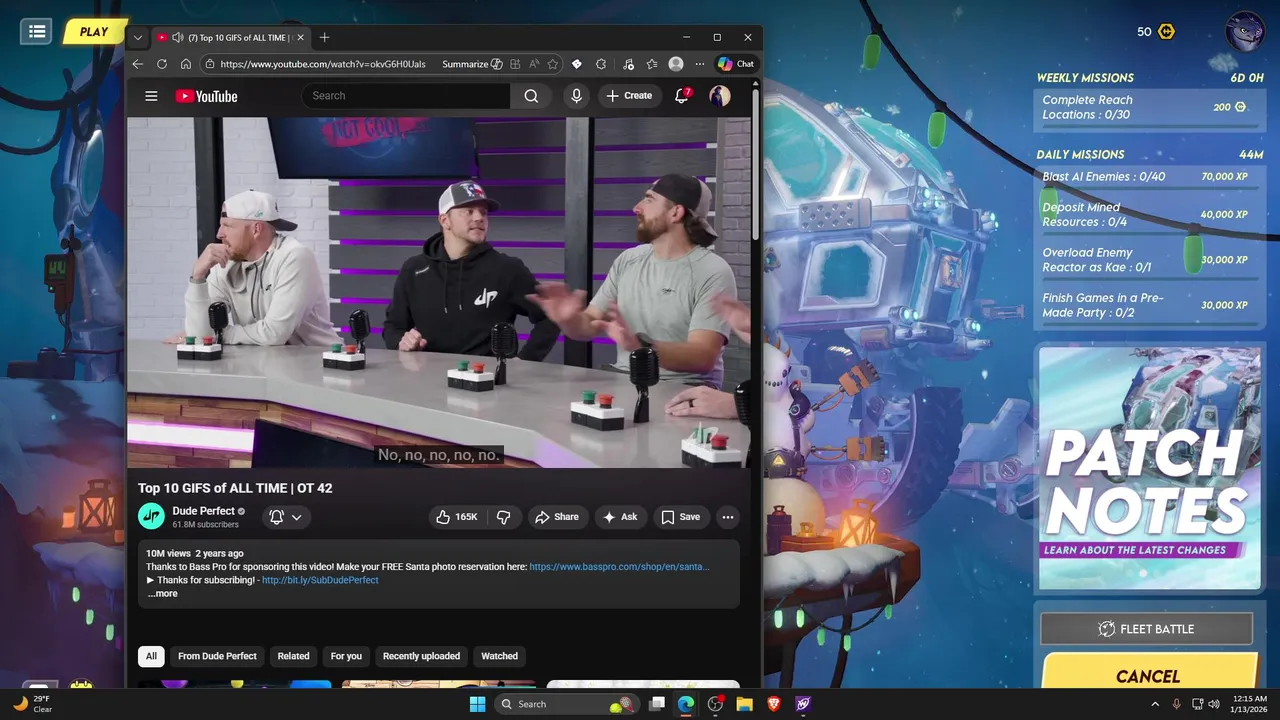
Task: Click the game currency coin icon
Action: pyautogui.click(x=1166, y=32)
